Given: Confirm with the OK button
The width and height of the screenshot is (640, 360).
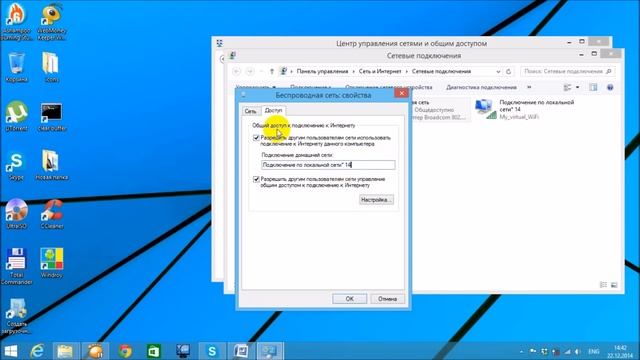Looking at the screenshot, I should coord(349,299).
